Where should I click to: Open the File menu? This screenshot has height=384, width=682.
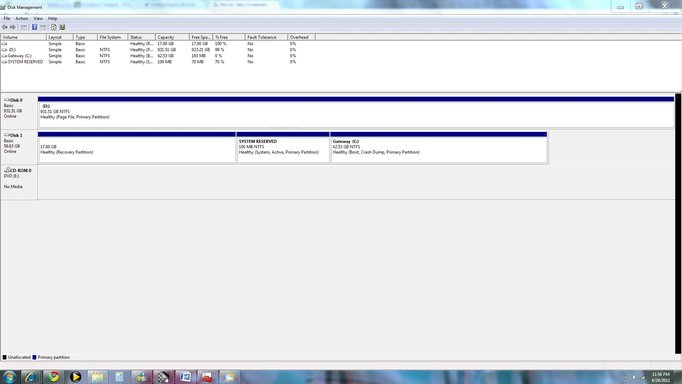[7, 18]
